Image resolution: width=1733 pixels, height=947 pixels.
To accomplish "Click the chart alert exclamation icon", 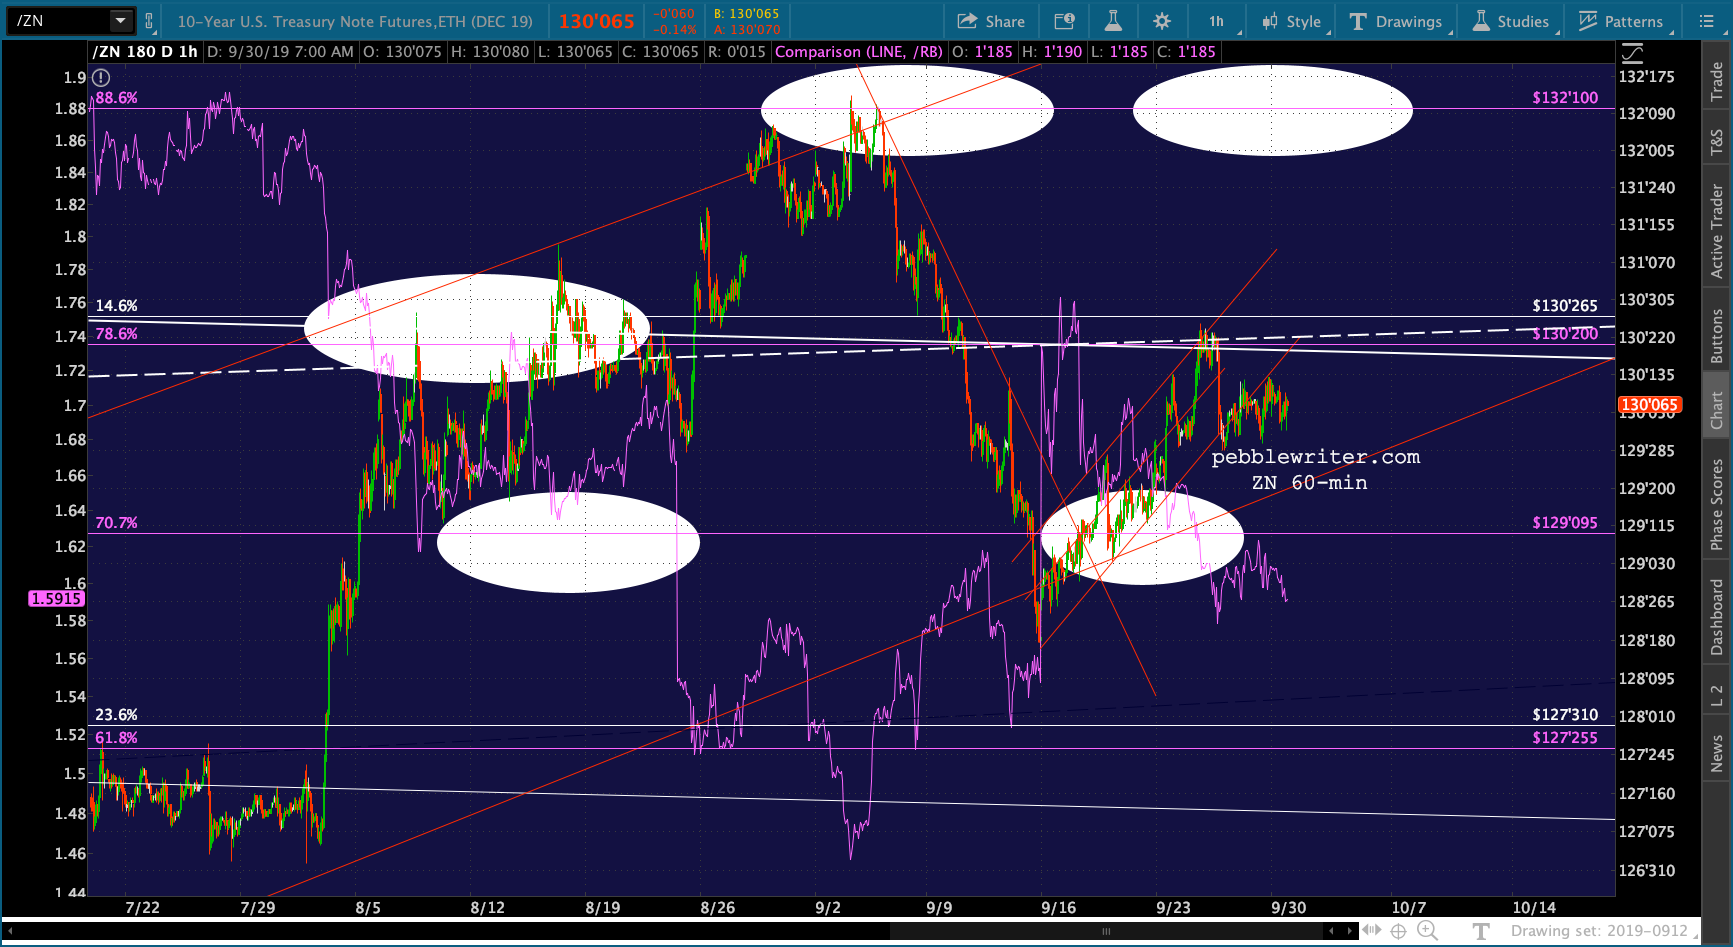I will click(x=101, y=77).
